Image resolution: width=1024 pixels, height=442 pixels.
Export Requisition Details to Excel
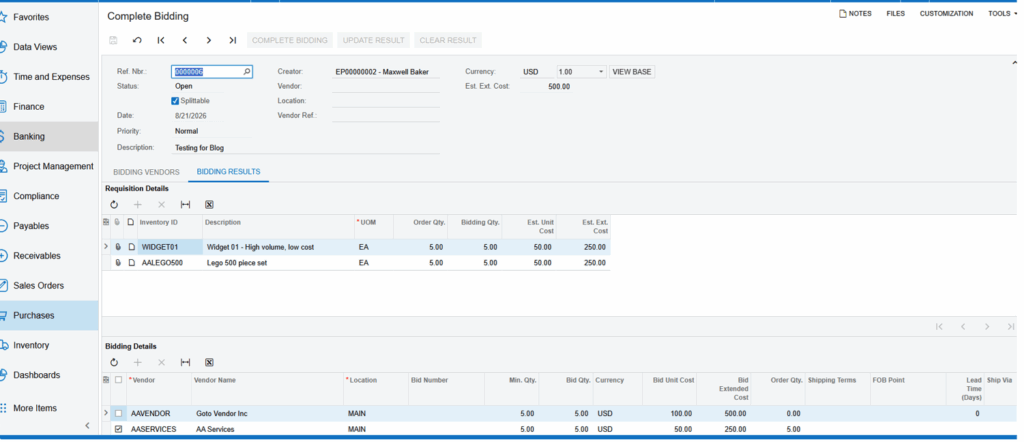tap(209, 204)
